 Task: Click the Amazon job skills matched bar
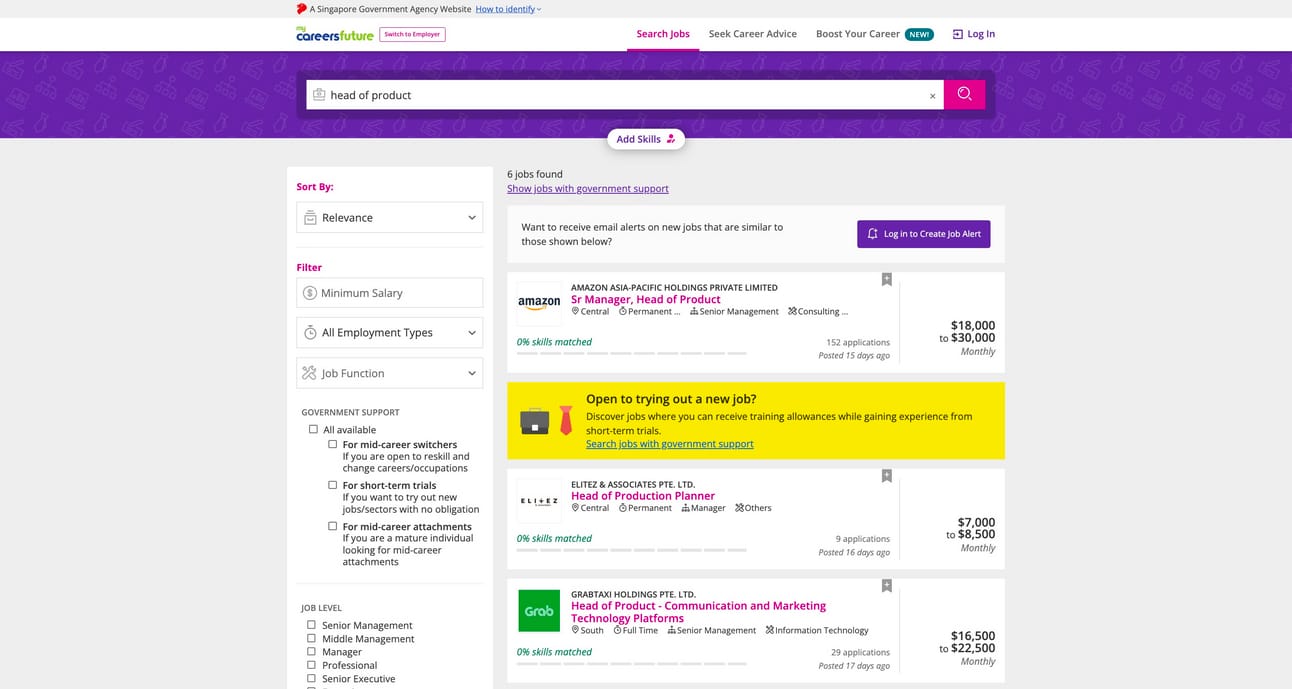pos(631,353)
